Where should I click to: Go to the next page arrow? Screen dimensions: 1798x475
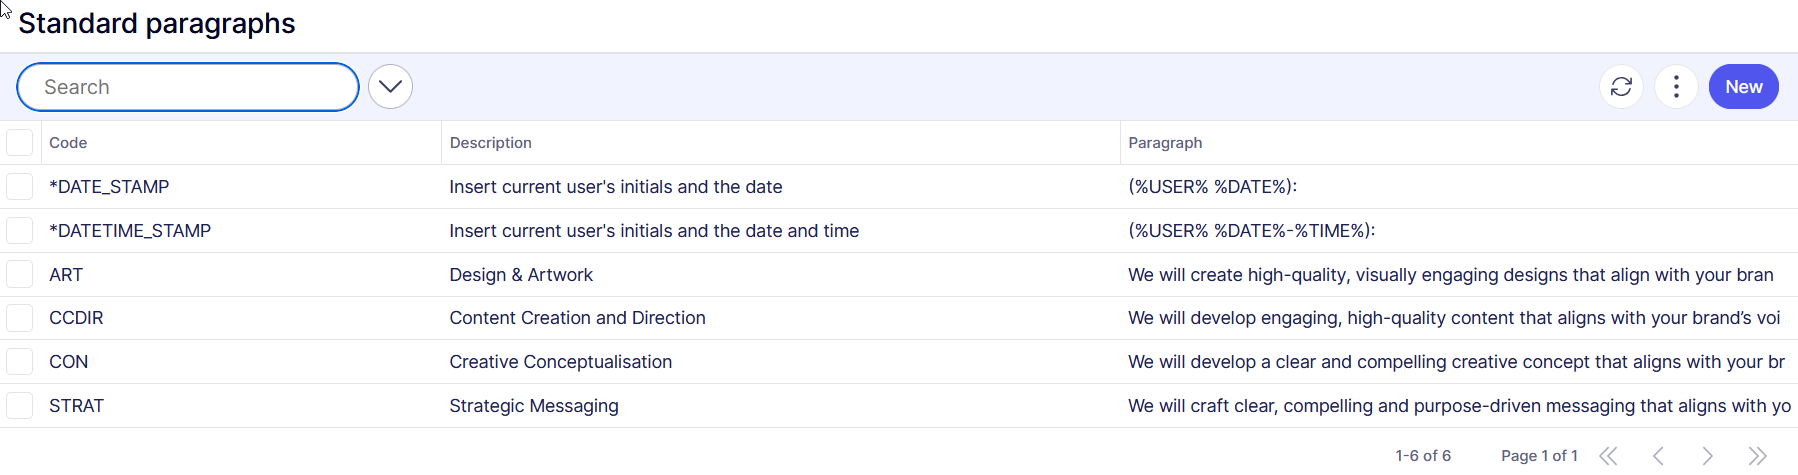click(1707, 456)
